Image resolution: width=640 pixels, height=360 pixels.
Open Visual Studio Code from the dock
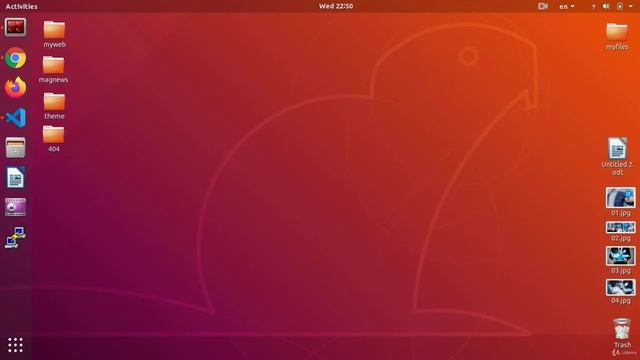click(x=16, y=118)
